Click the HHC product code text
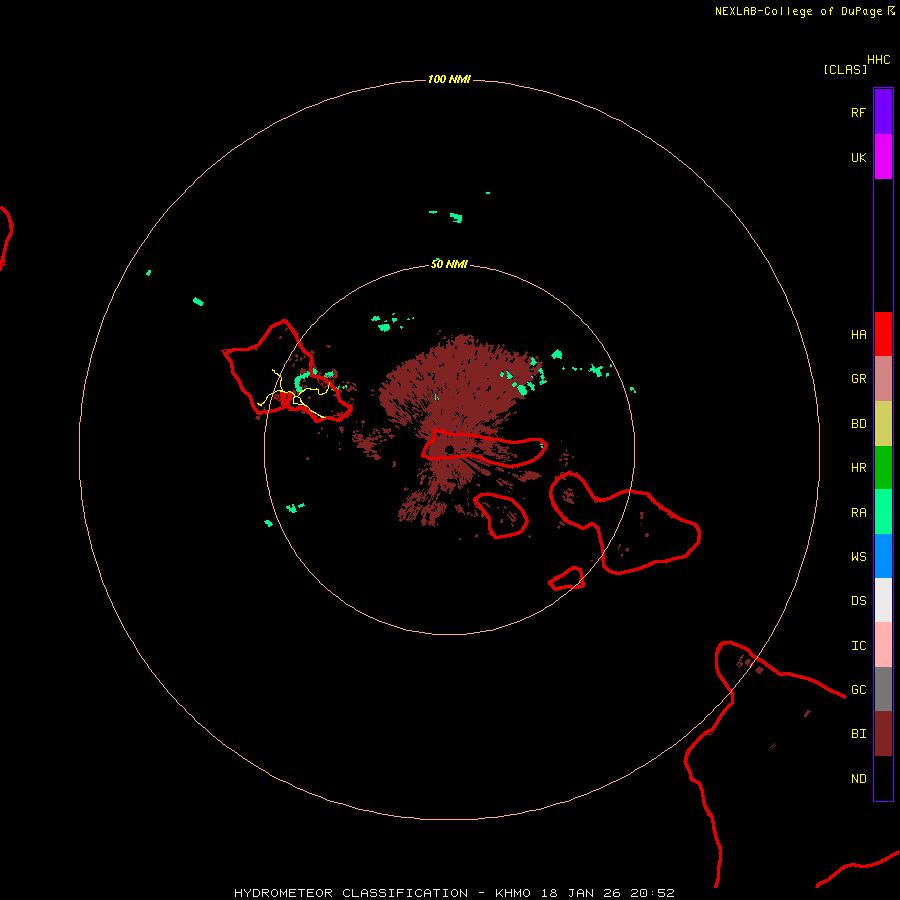The height and width of the screenshot is (900, 900). [x=878, y=60]
